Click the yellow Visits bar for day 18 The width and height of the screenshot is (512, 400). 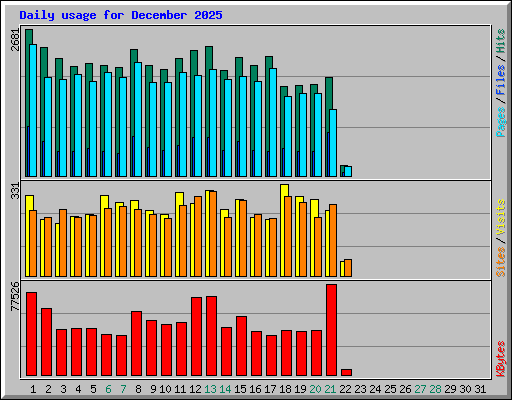tap(283, 230)
